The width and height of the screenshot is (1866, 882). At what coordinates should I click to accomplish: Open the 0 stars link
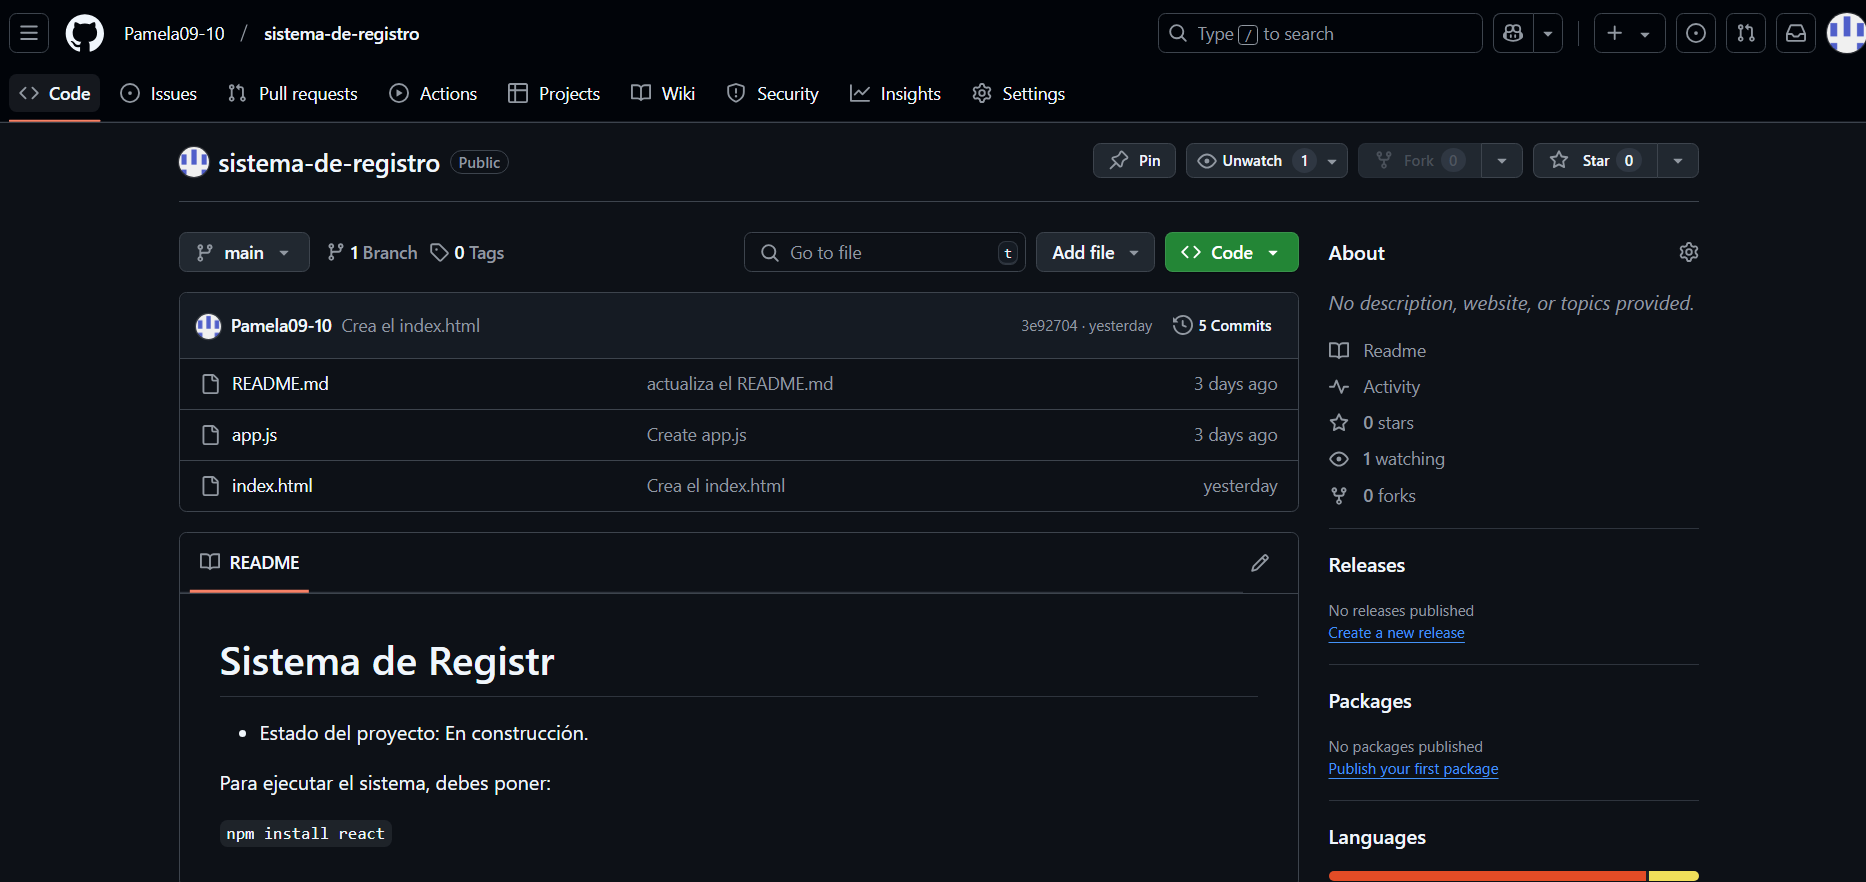(1371, 423)
